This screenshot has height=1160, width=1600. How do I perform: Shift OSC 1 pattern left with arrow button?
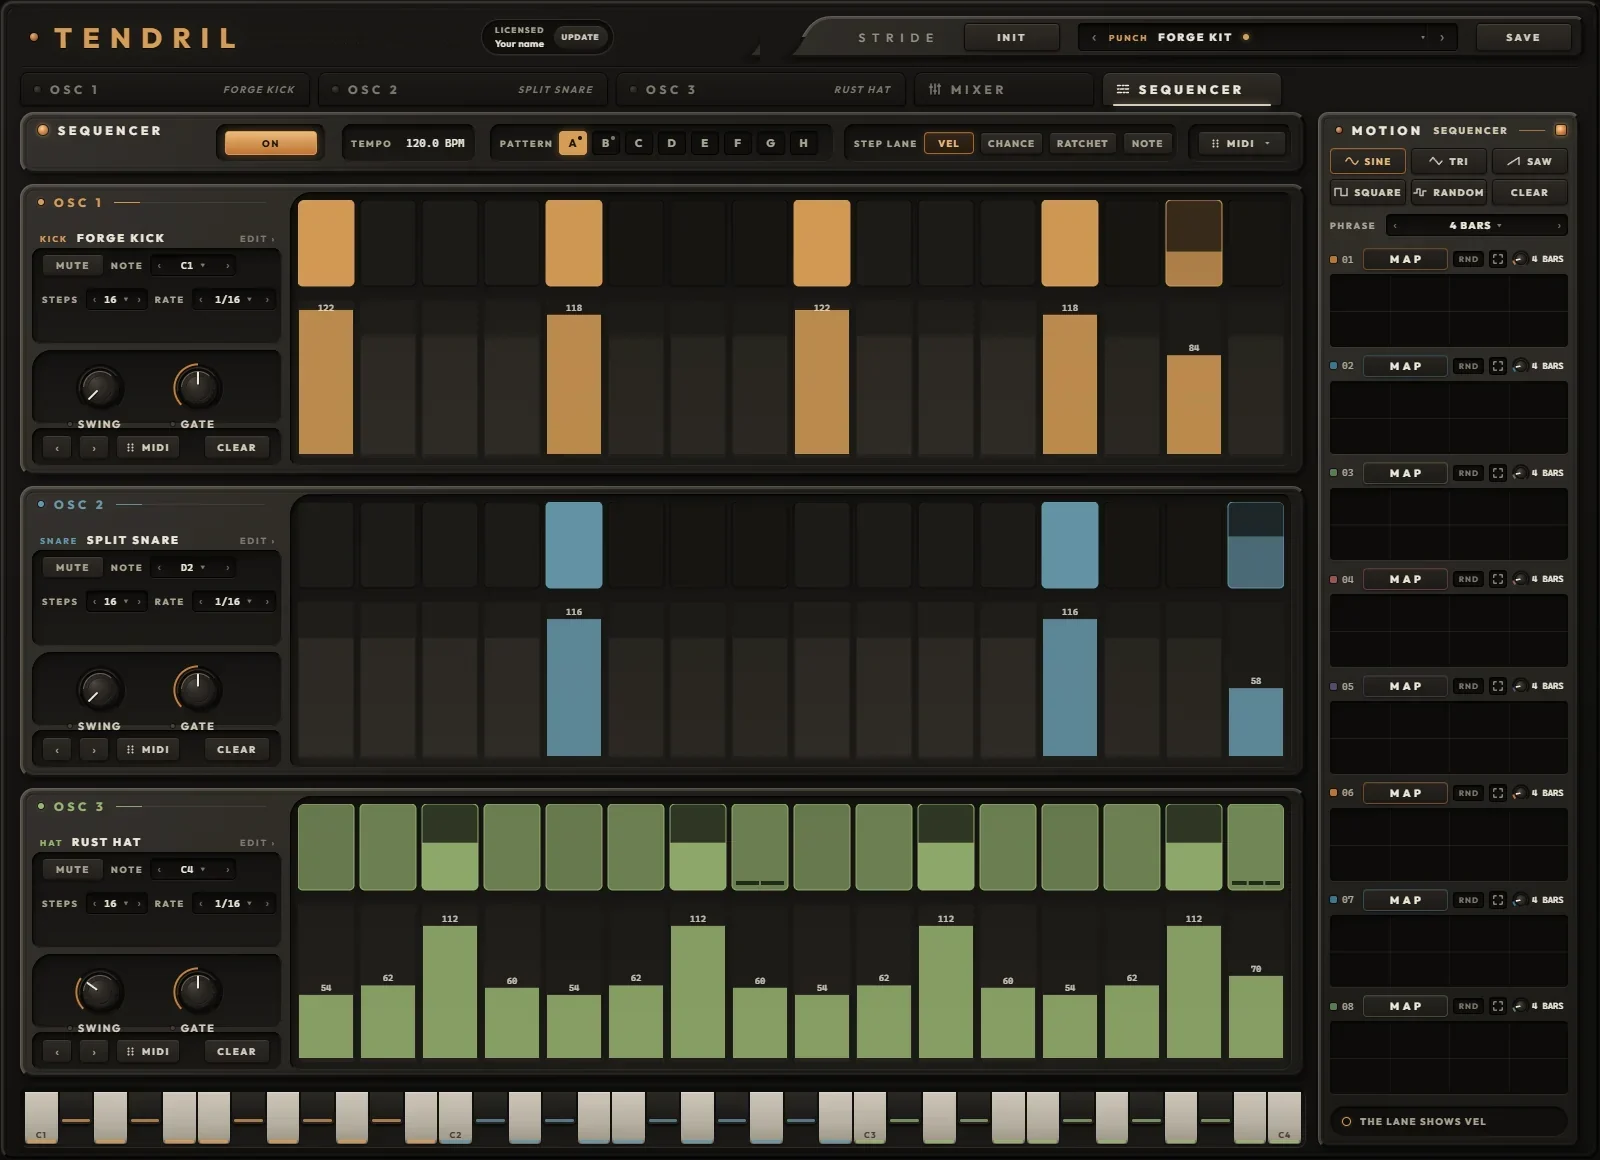coord(57,448)
